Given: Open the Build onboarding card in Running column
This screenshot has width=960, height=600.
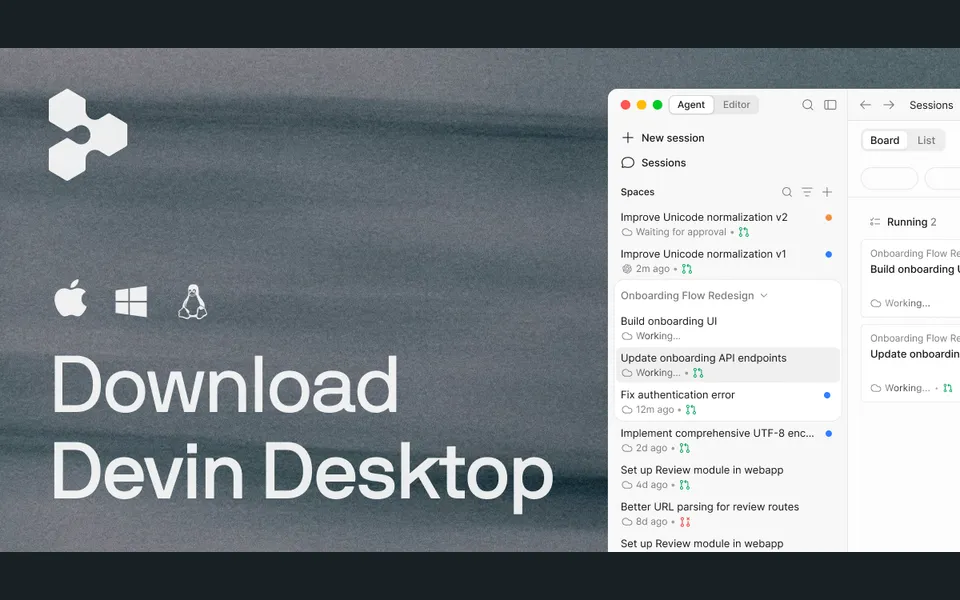Looking at the screenshot, I should (x=910, y=279).
